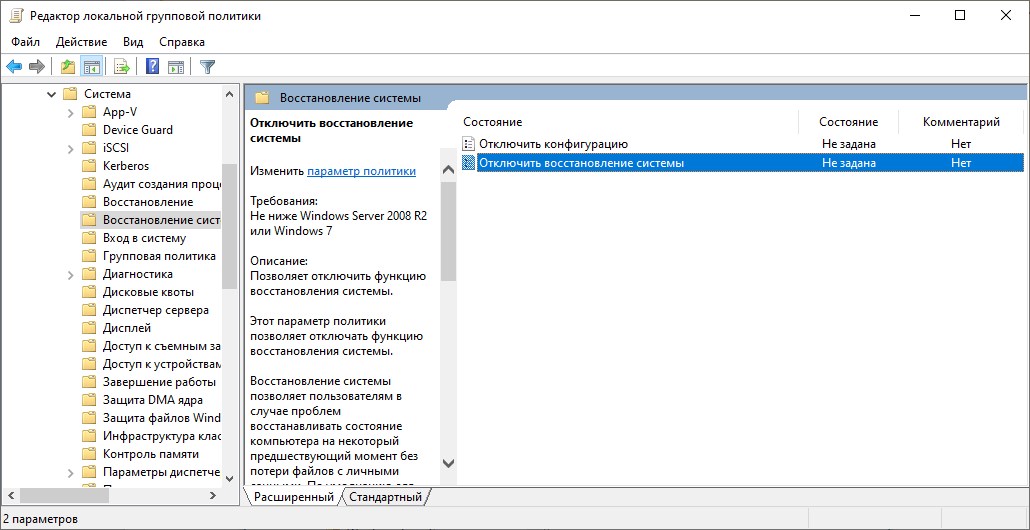
Task: Click the Filter funnel toolbar icon
Action: (207, 67)
